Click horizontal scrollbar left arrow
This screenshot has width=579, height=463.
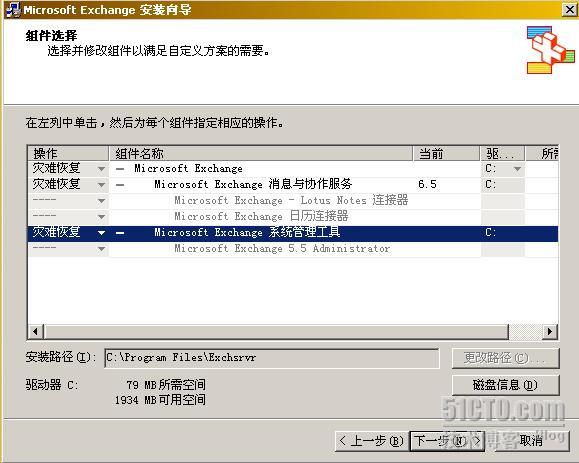[35, 332]
